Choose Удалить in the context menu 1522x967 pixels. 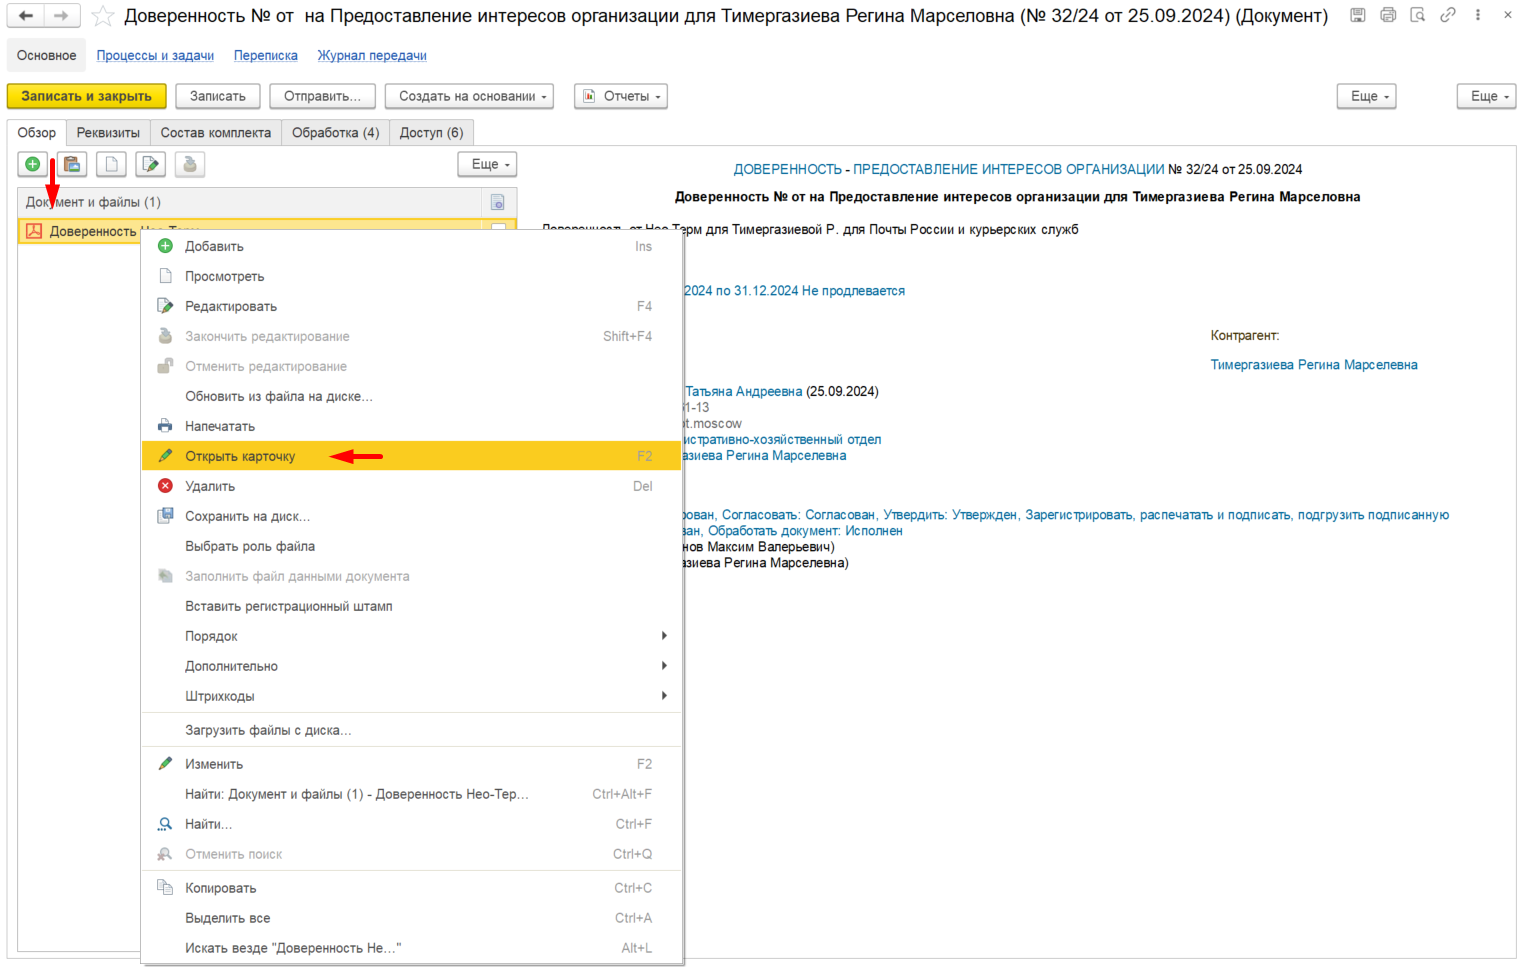pos(411,486)
